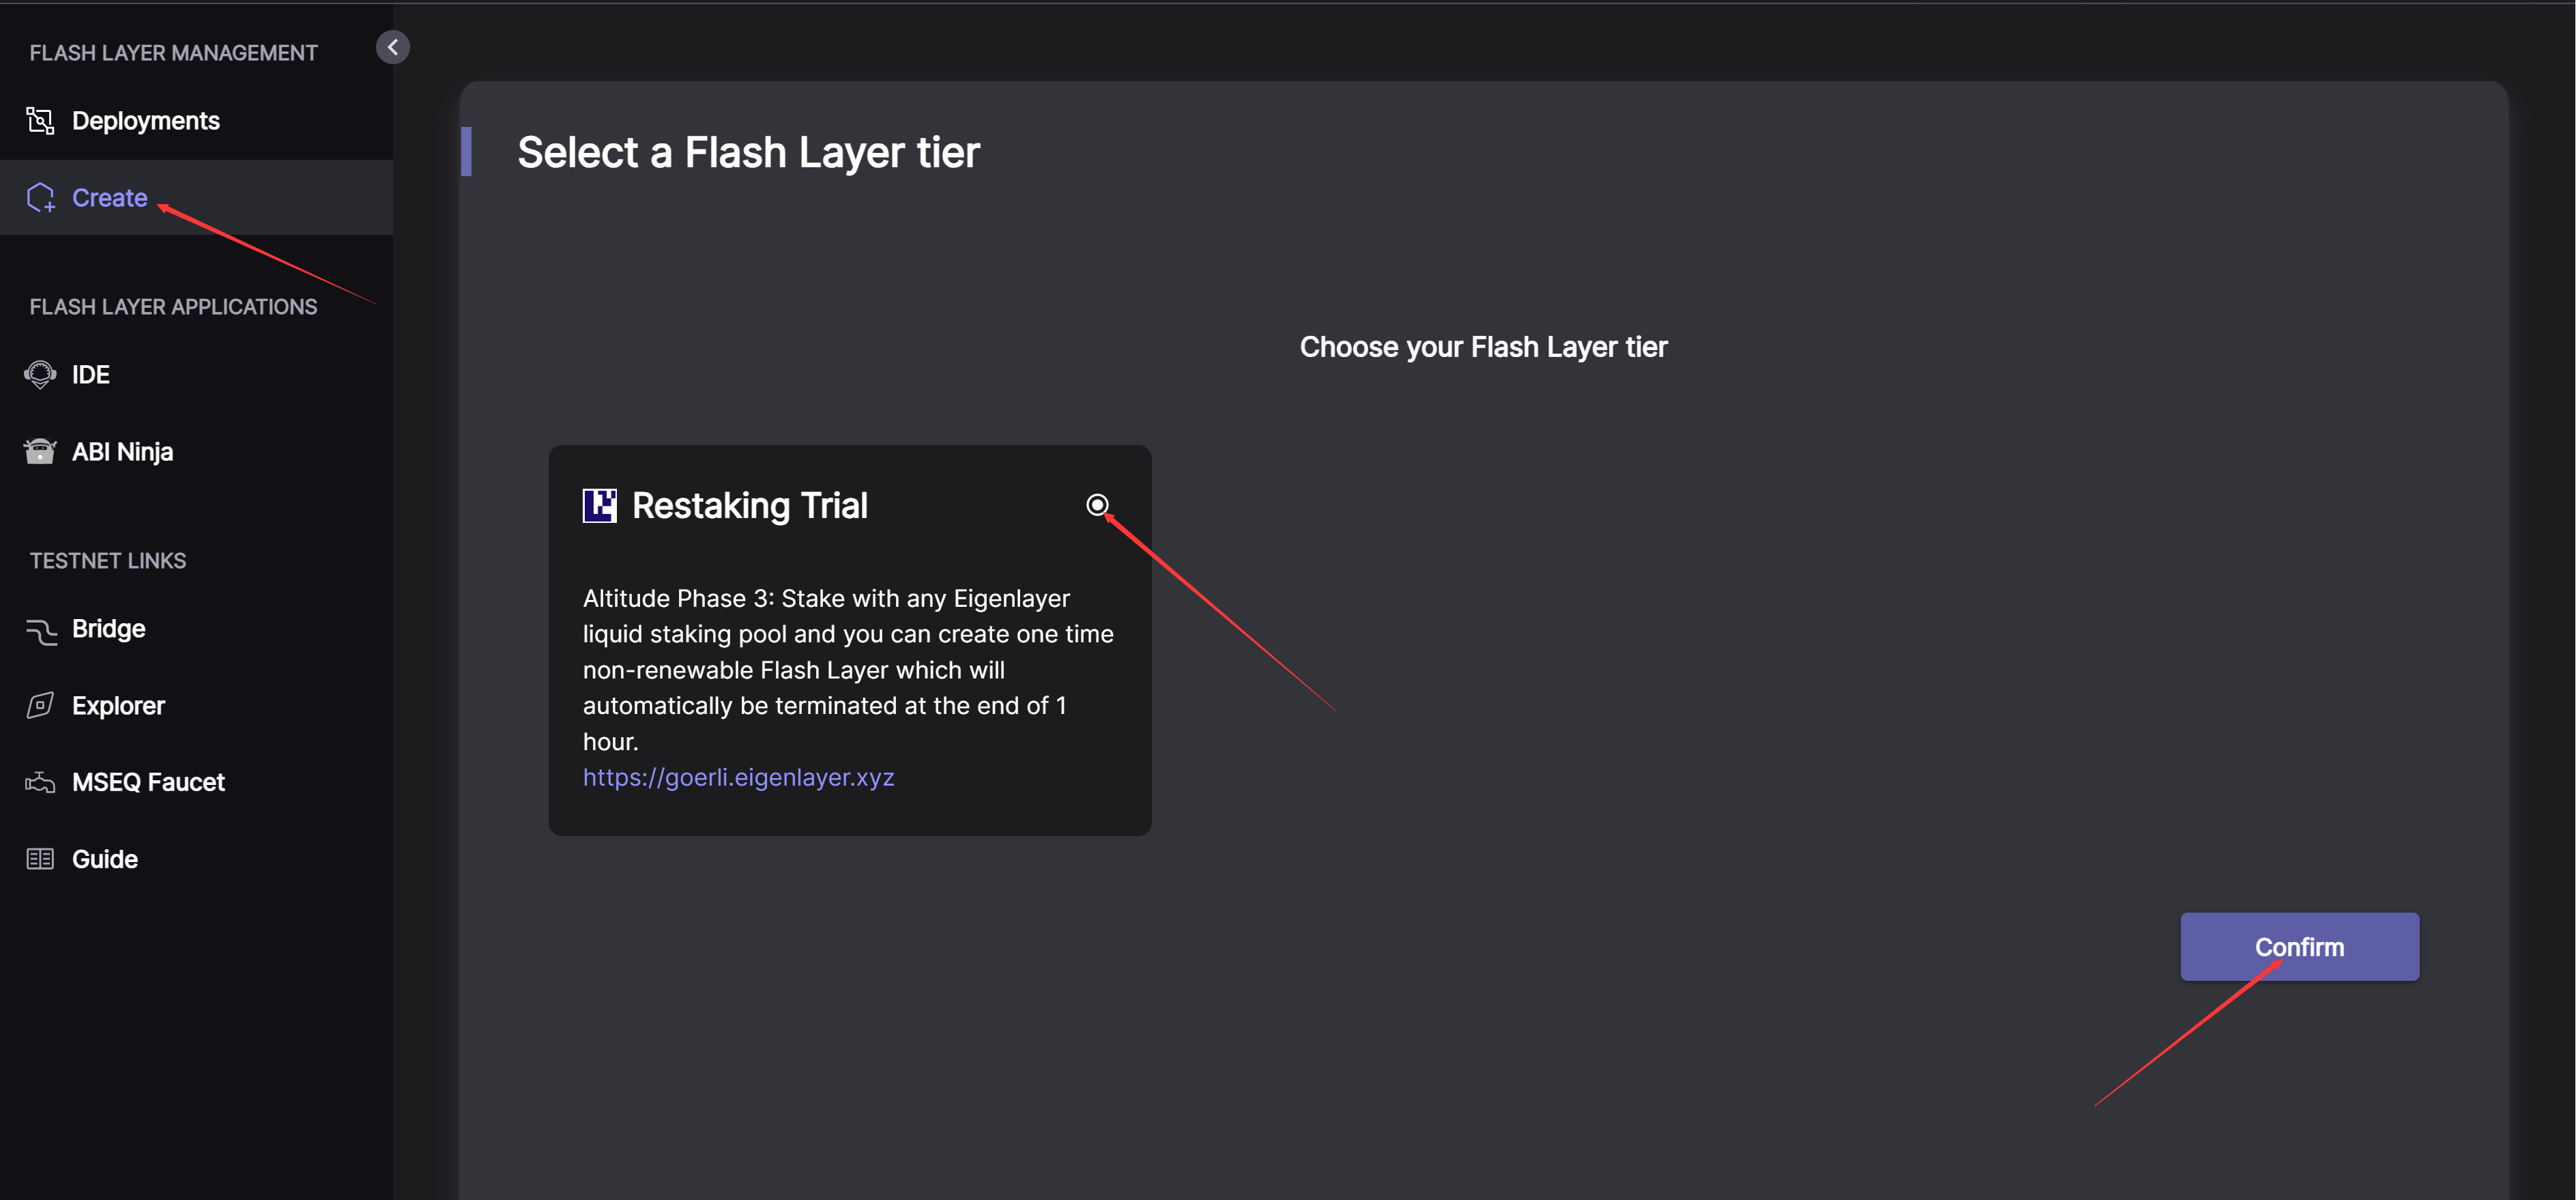Open the IDE application link

196,375
